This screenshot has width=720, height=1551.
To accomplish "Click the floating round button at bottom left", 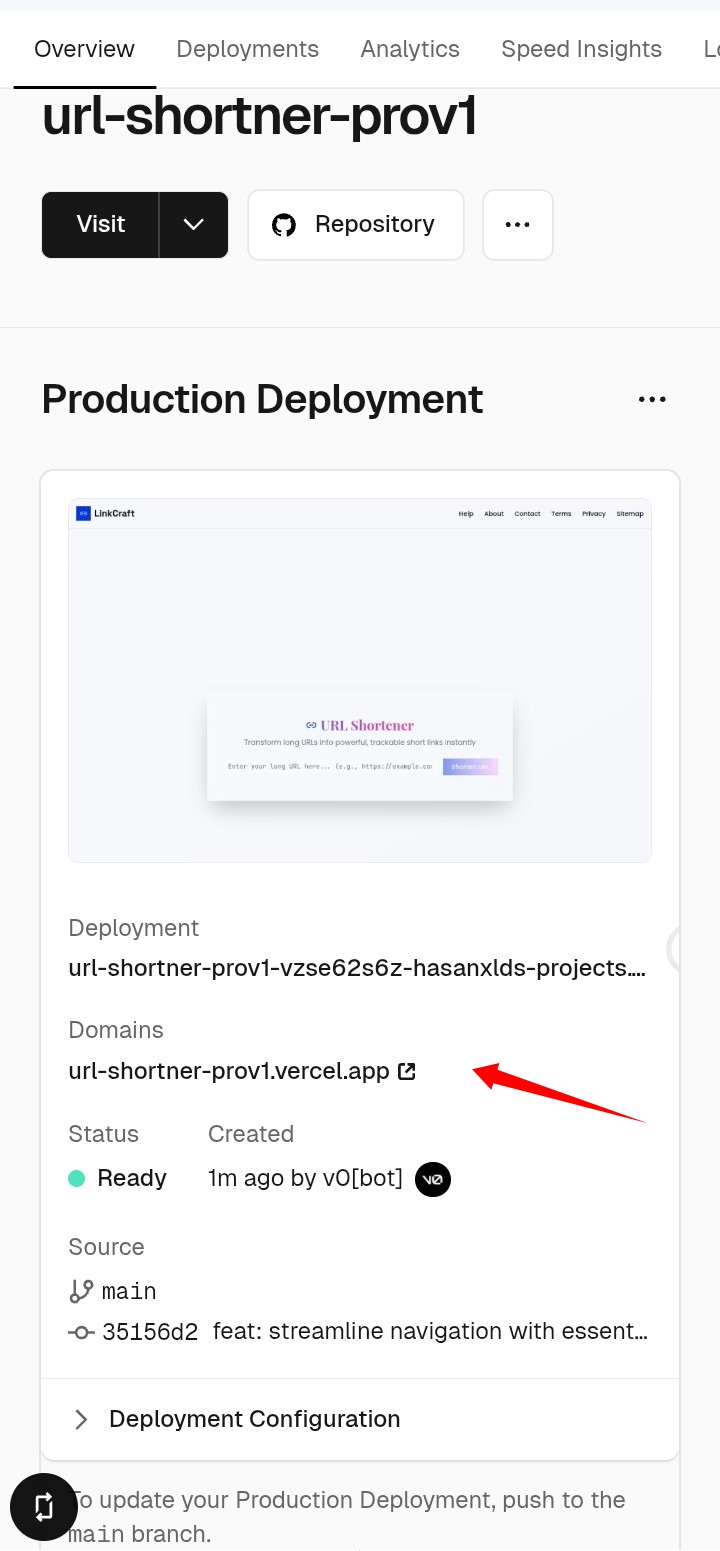I will 44,1506.
